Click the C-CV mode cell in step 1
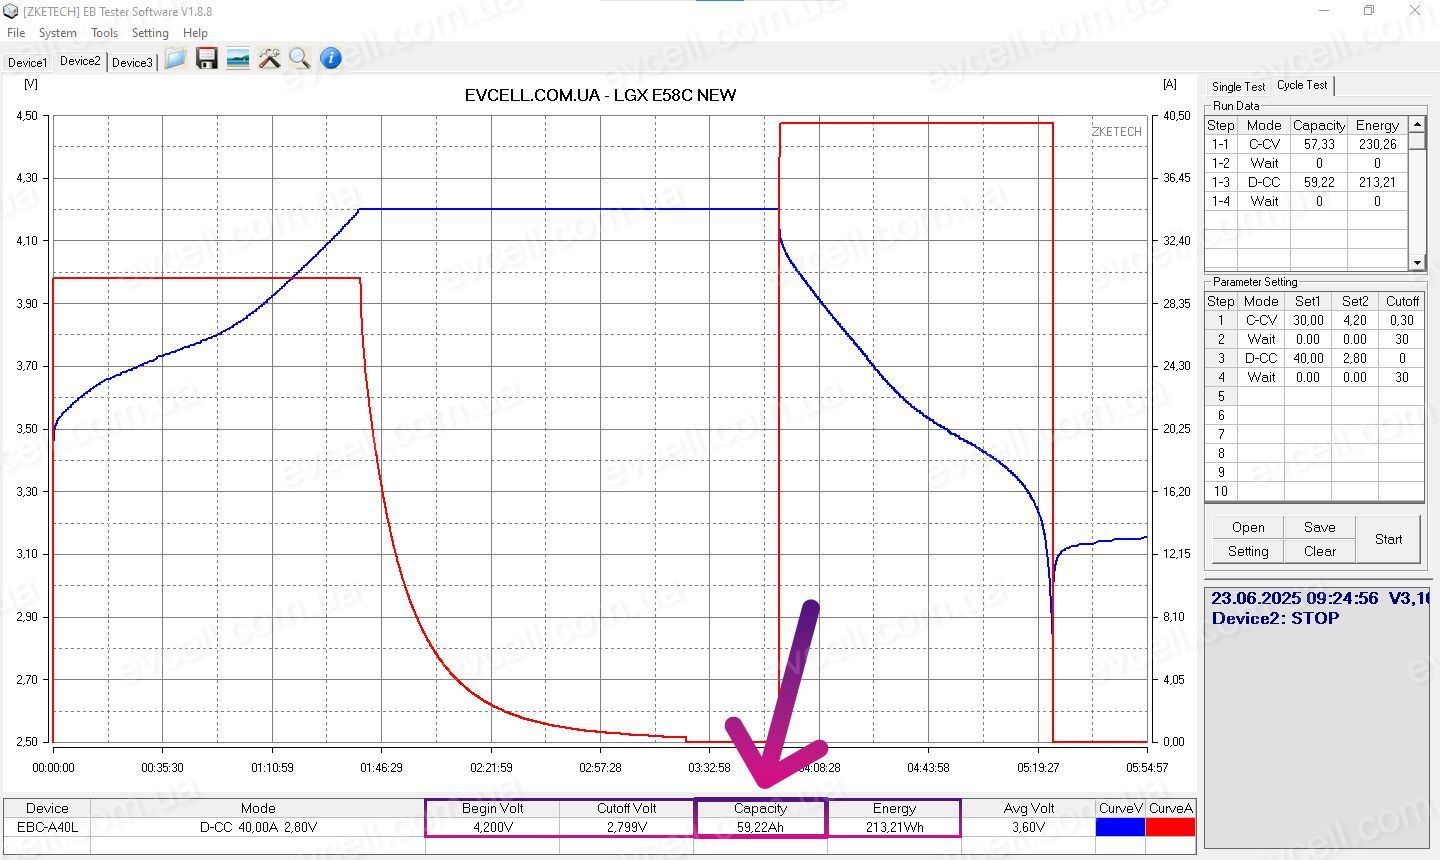The image size is (1440, 860). [1261, 320]
